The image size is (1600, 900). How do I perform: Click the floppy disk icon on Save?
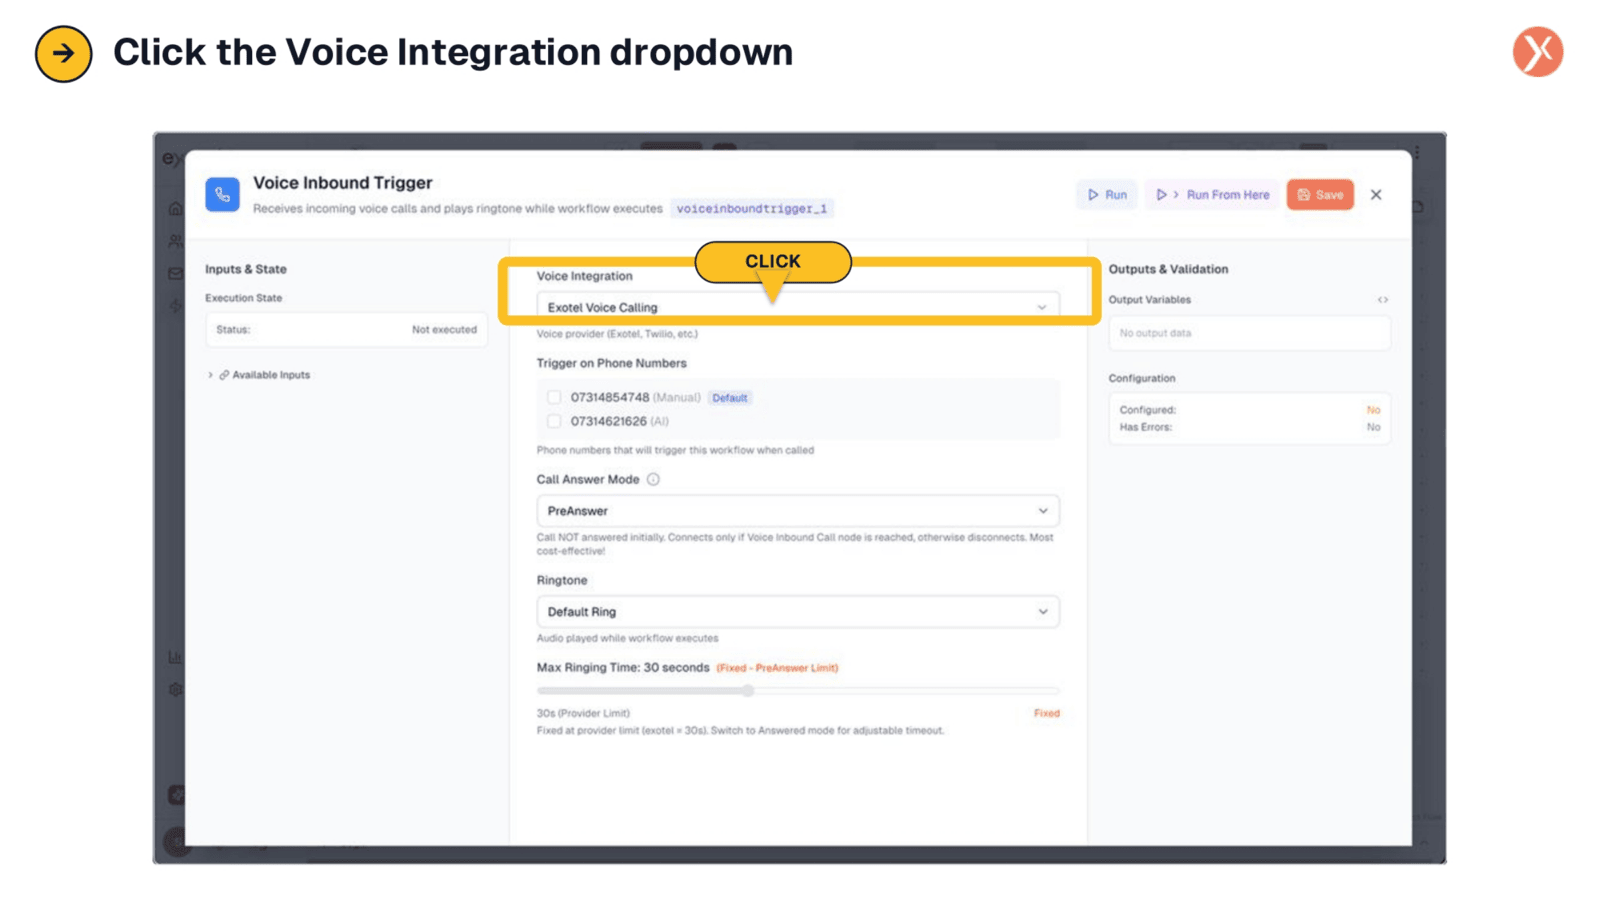point(1303,195)
